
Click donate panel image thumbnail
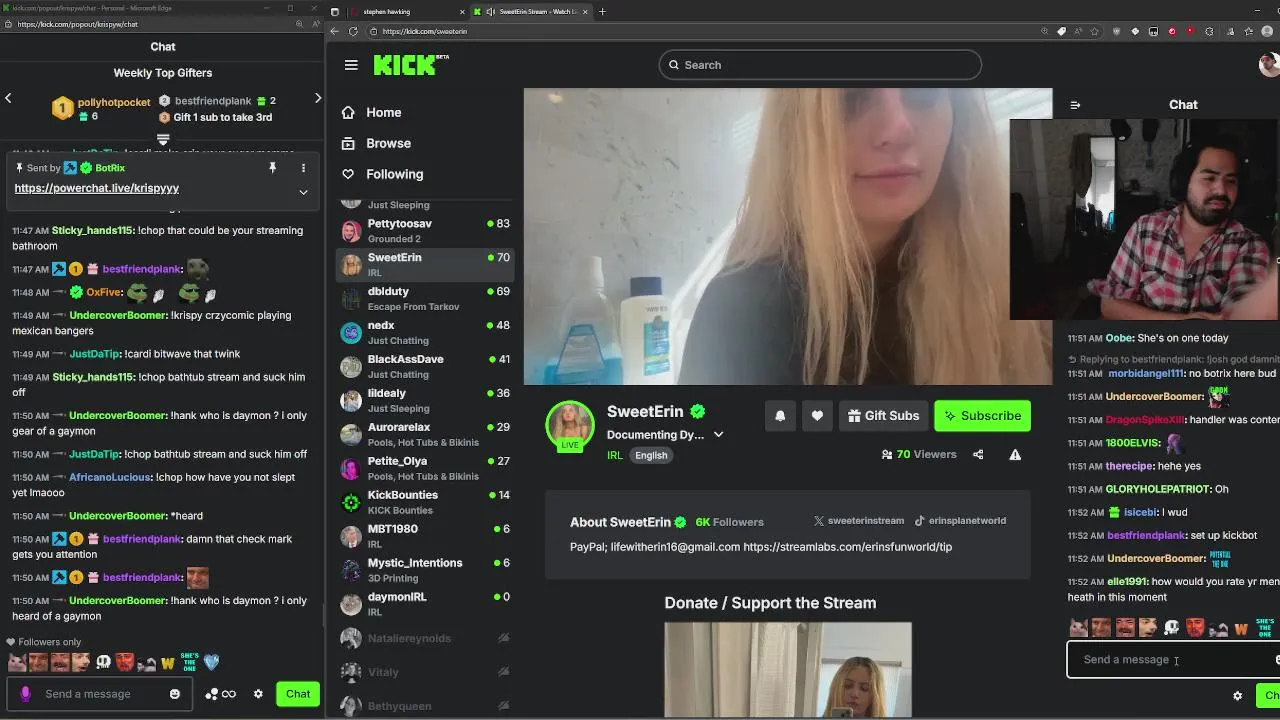pos(788,669)
